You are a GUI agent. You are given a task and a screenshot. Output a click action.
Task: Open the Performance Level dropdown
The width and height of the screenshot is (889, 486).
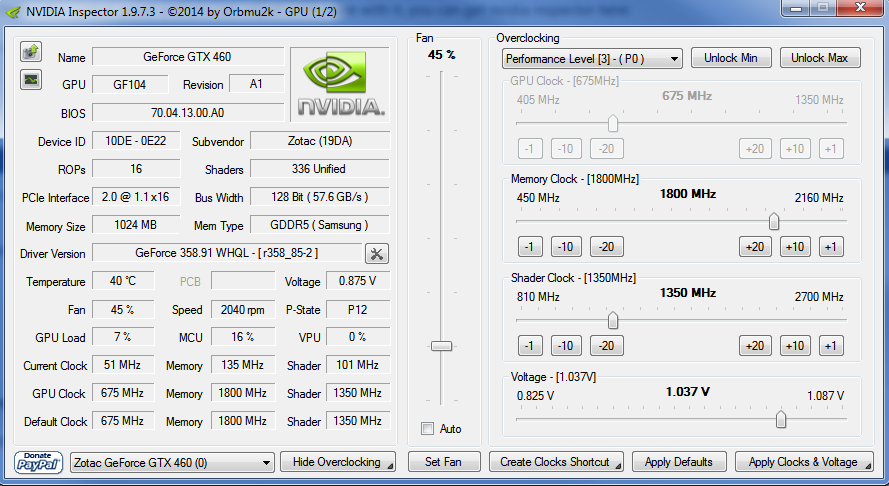pyautogui.click(x=592, y=58)
